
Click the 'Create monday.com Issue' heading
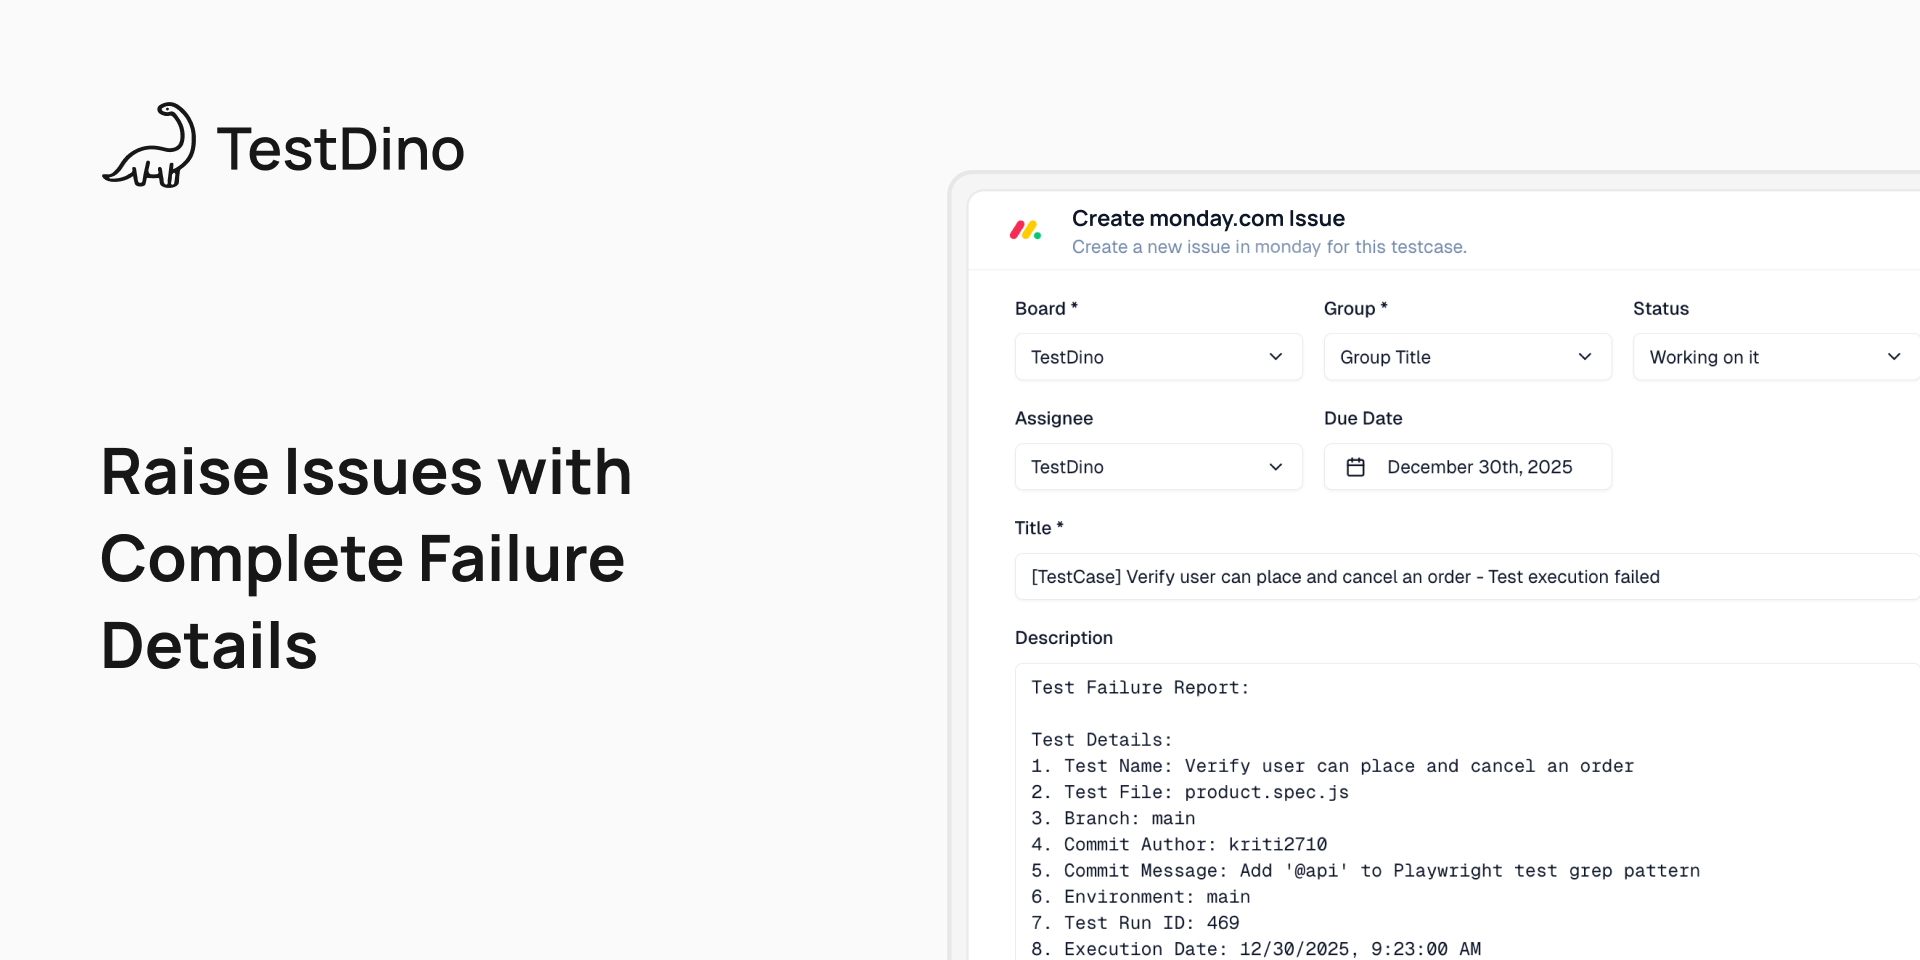[1207, 218]
